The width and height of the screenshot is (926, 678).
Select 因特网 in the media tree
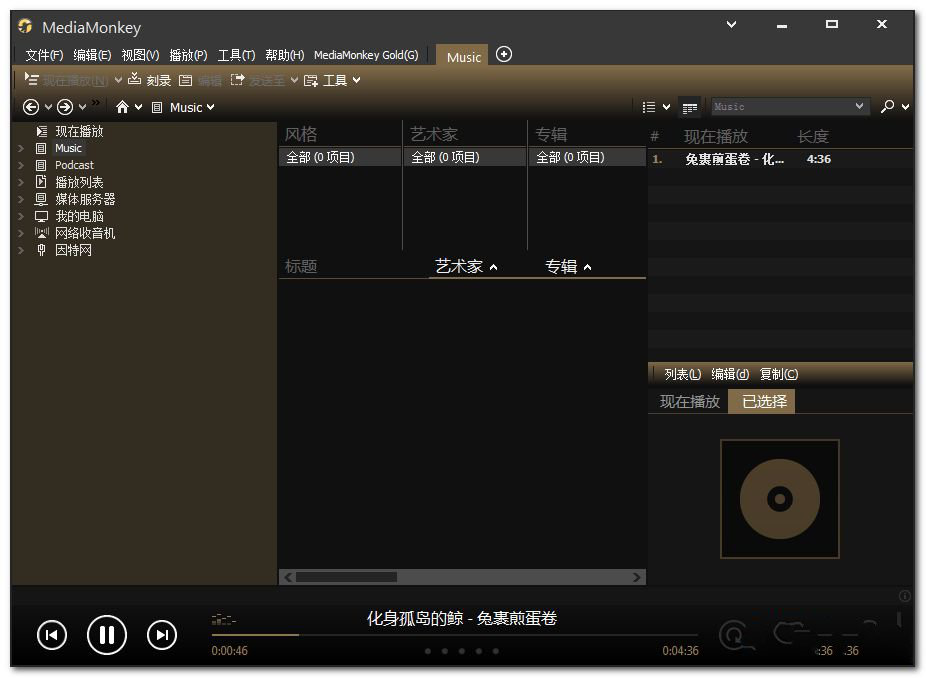(x=73, y=250)
